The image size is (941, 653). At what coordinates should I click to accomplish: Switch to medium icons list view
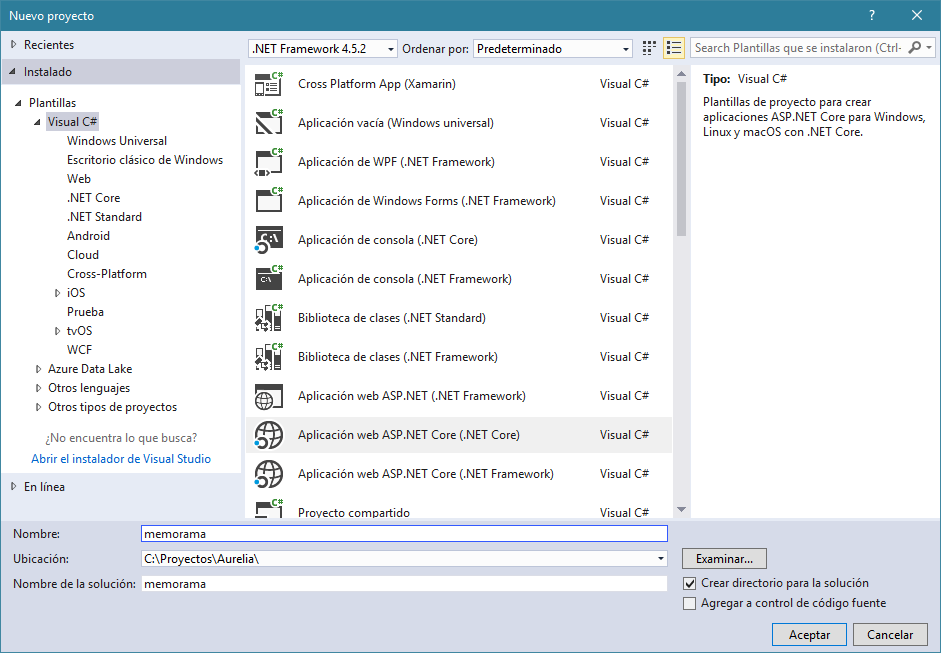point(674,48)
